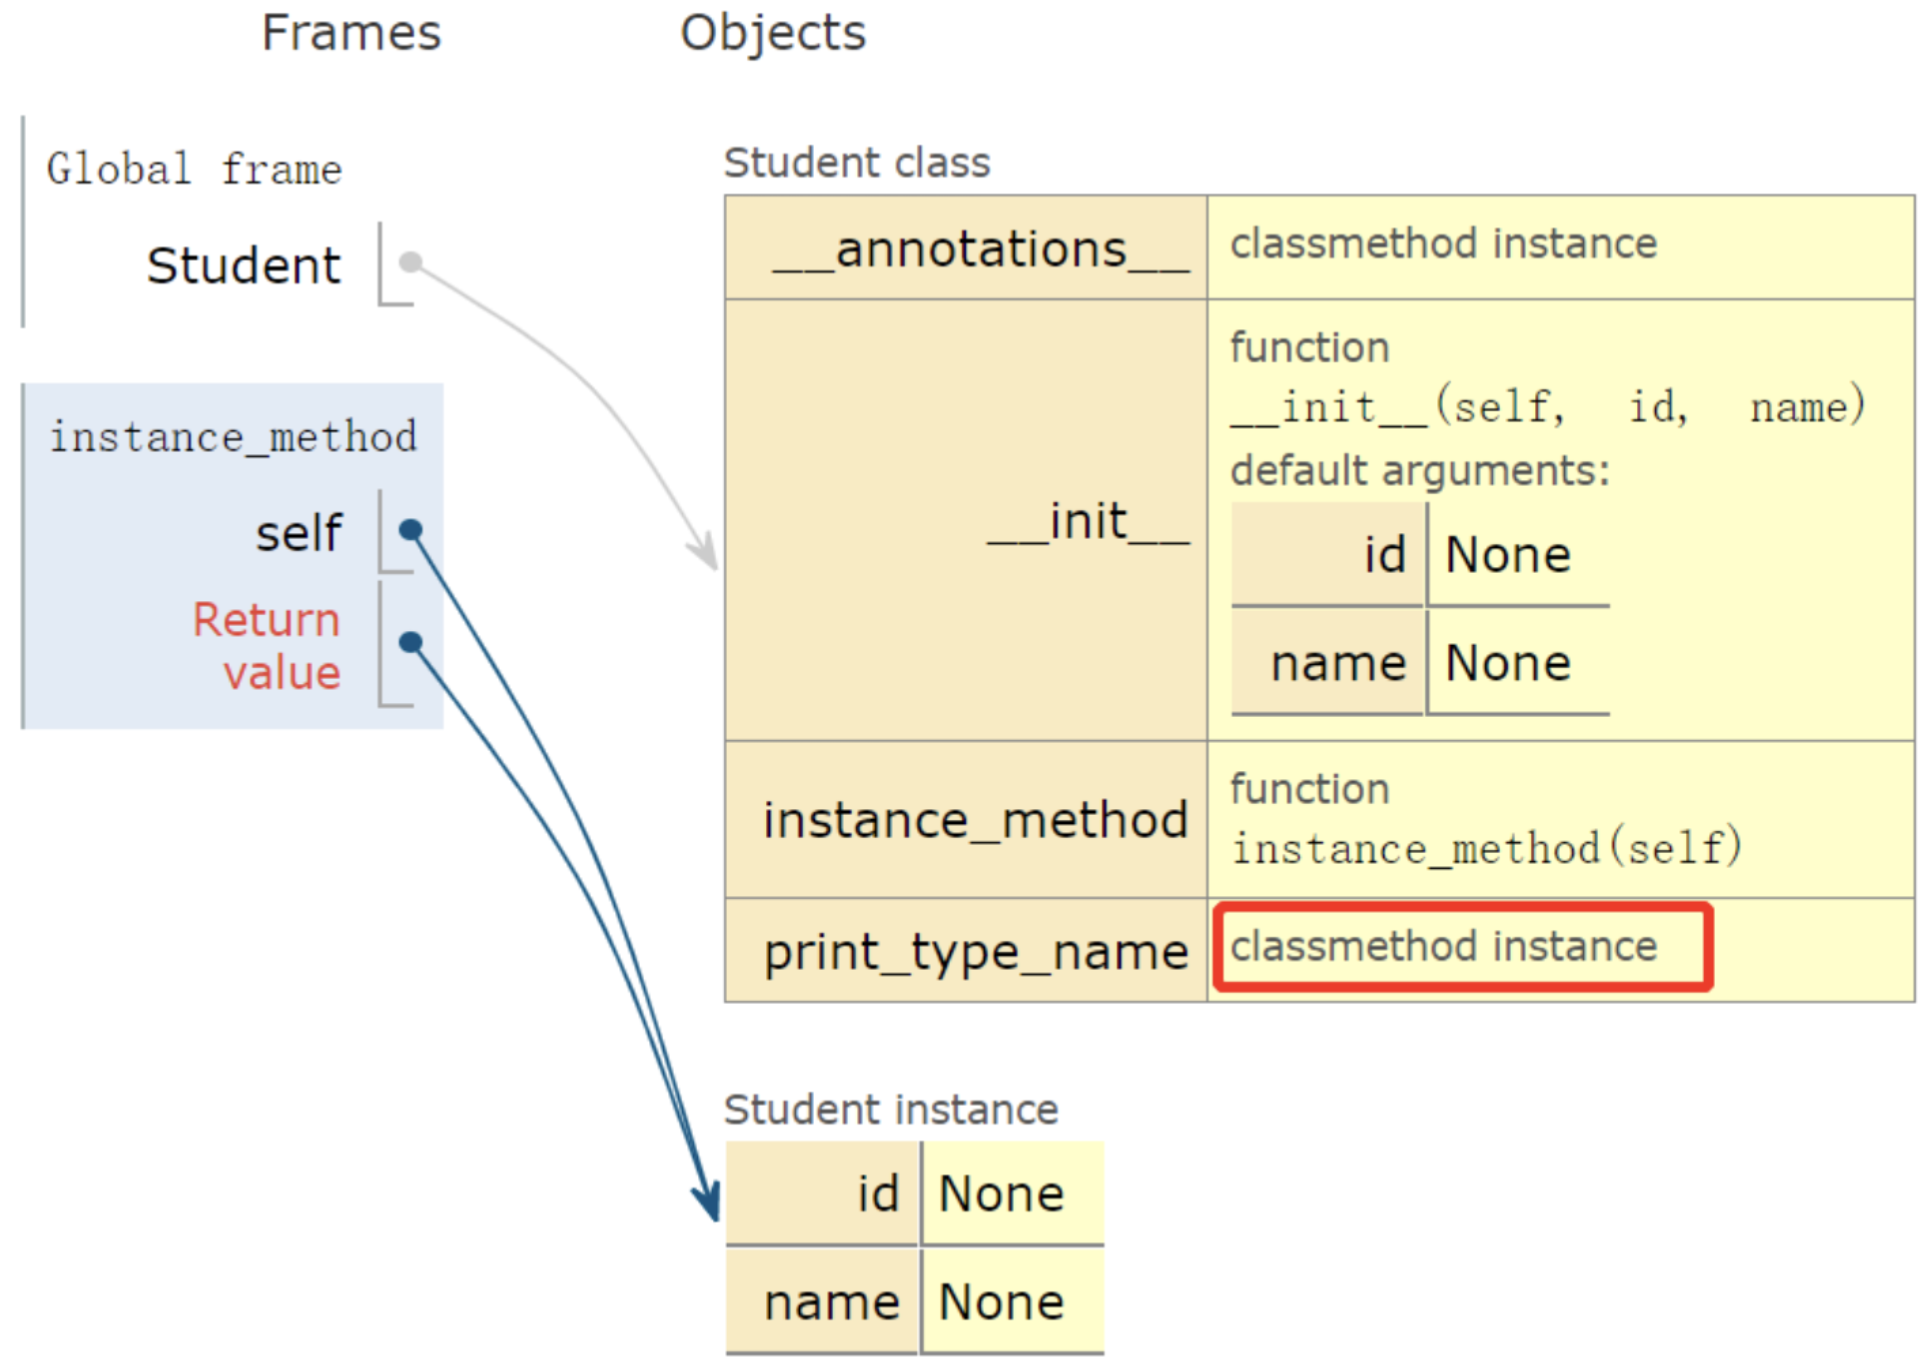Image resolution: width=1926 pixels, height=1364 pixels.
Task: Click the Objects column heading
Action: (x=773, y=33)
